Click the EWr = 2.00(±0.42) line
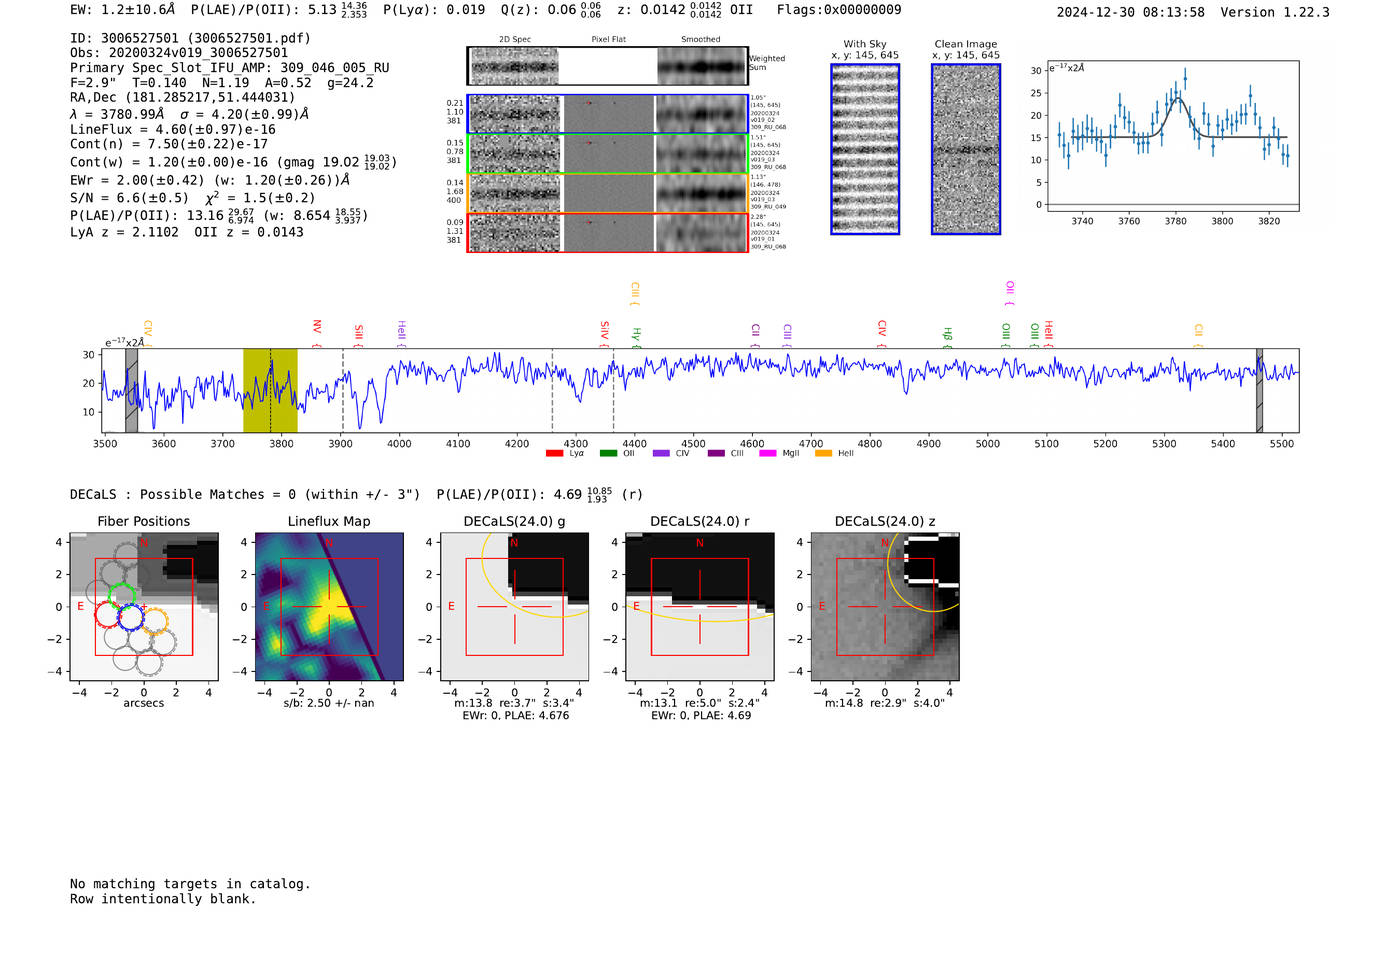Viewport: 1400px width, 953px height. pyautogui.click(x=210, y=181)
